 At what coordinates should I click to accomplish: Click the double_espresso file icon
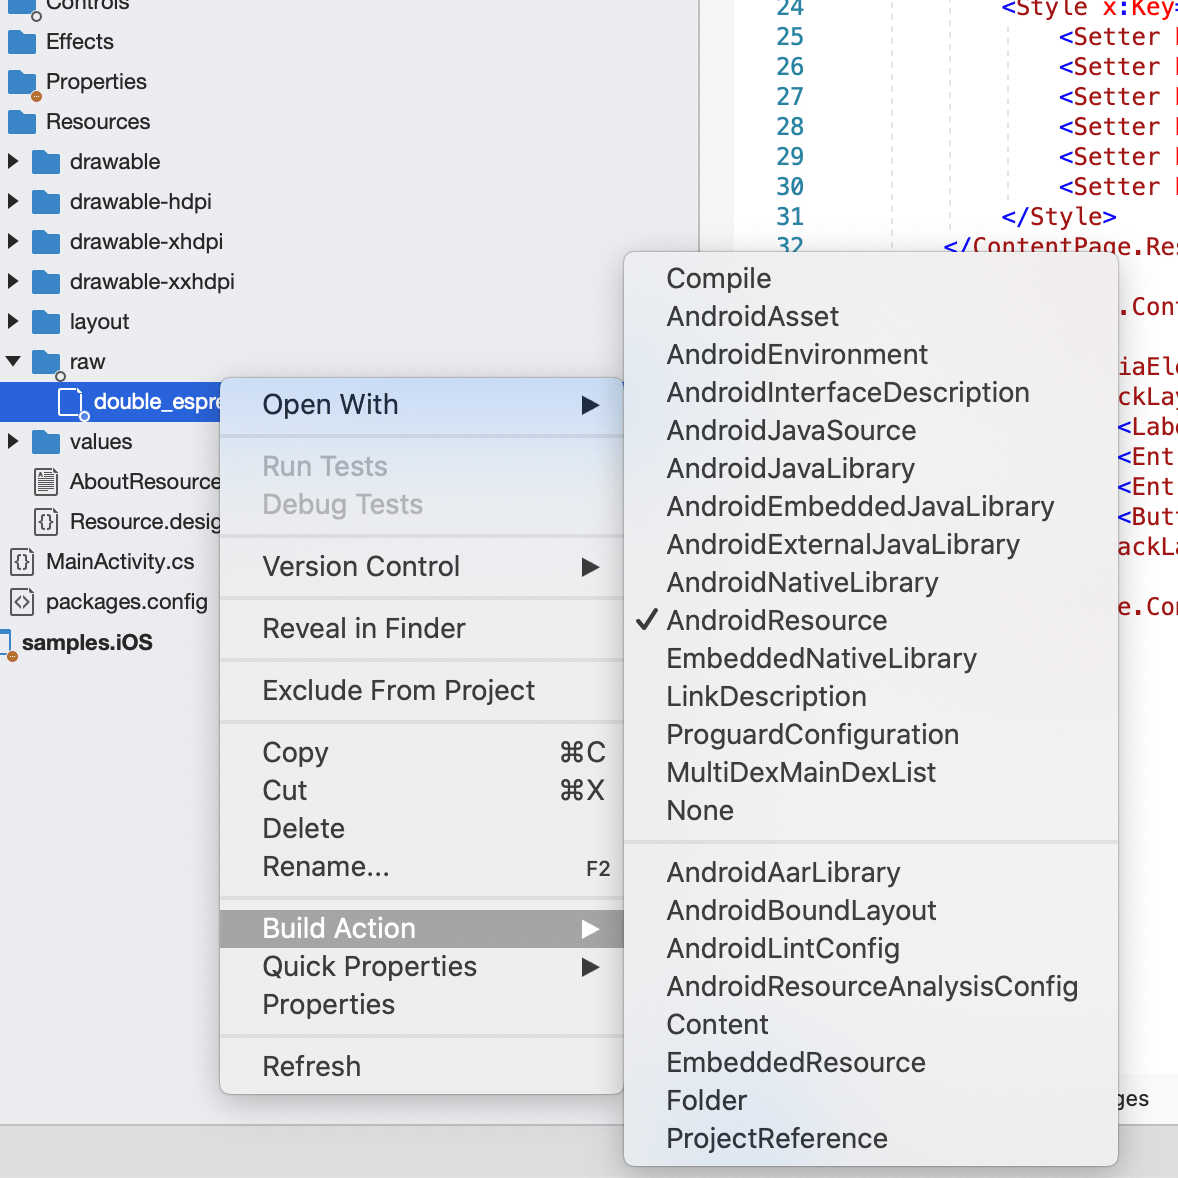point(70,402)
